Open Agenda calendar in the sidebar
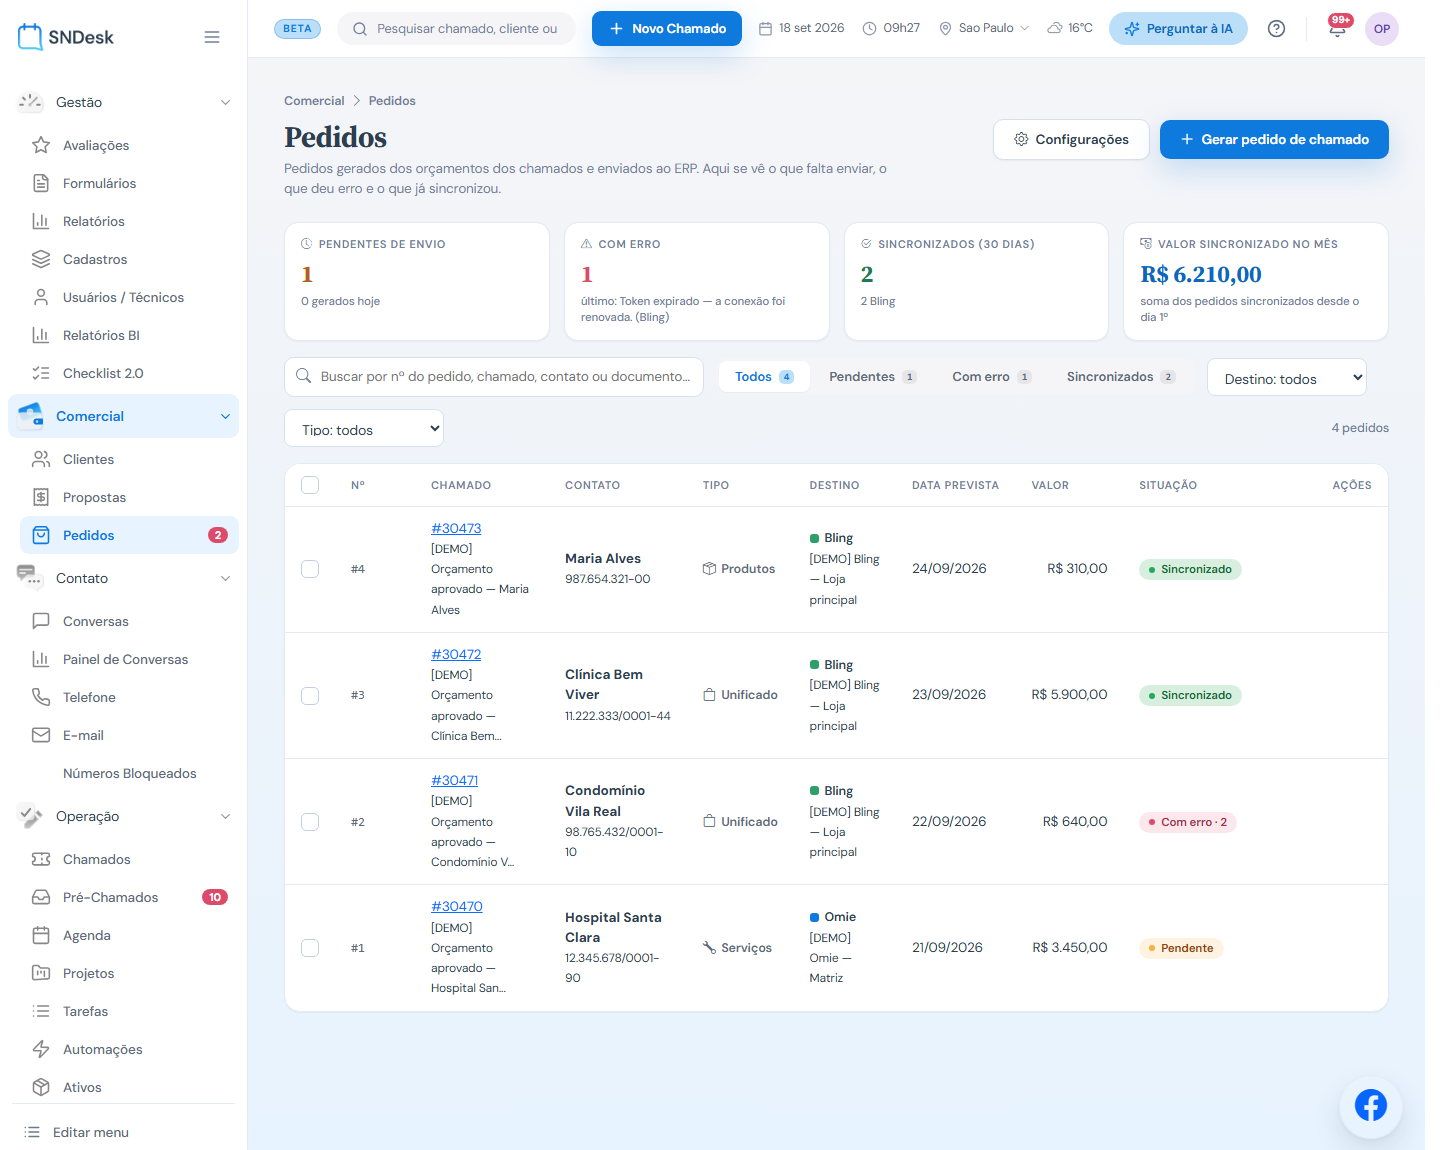 [86, 935]
